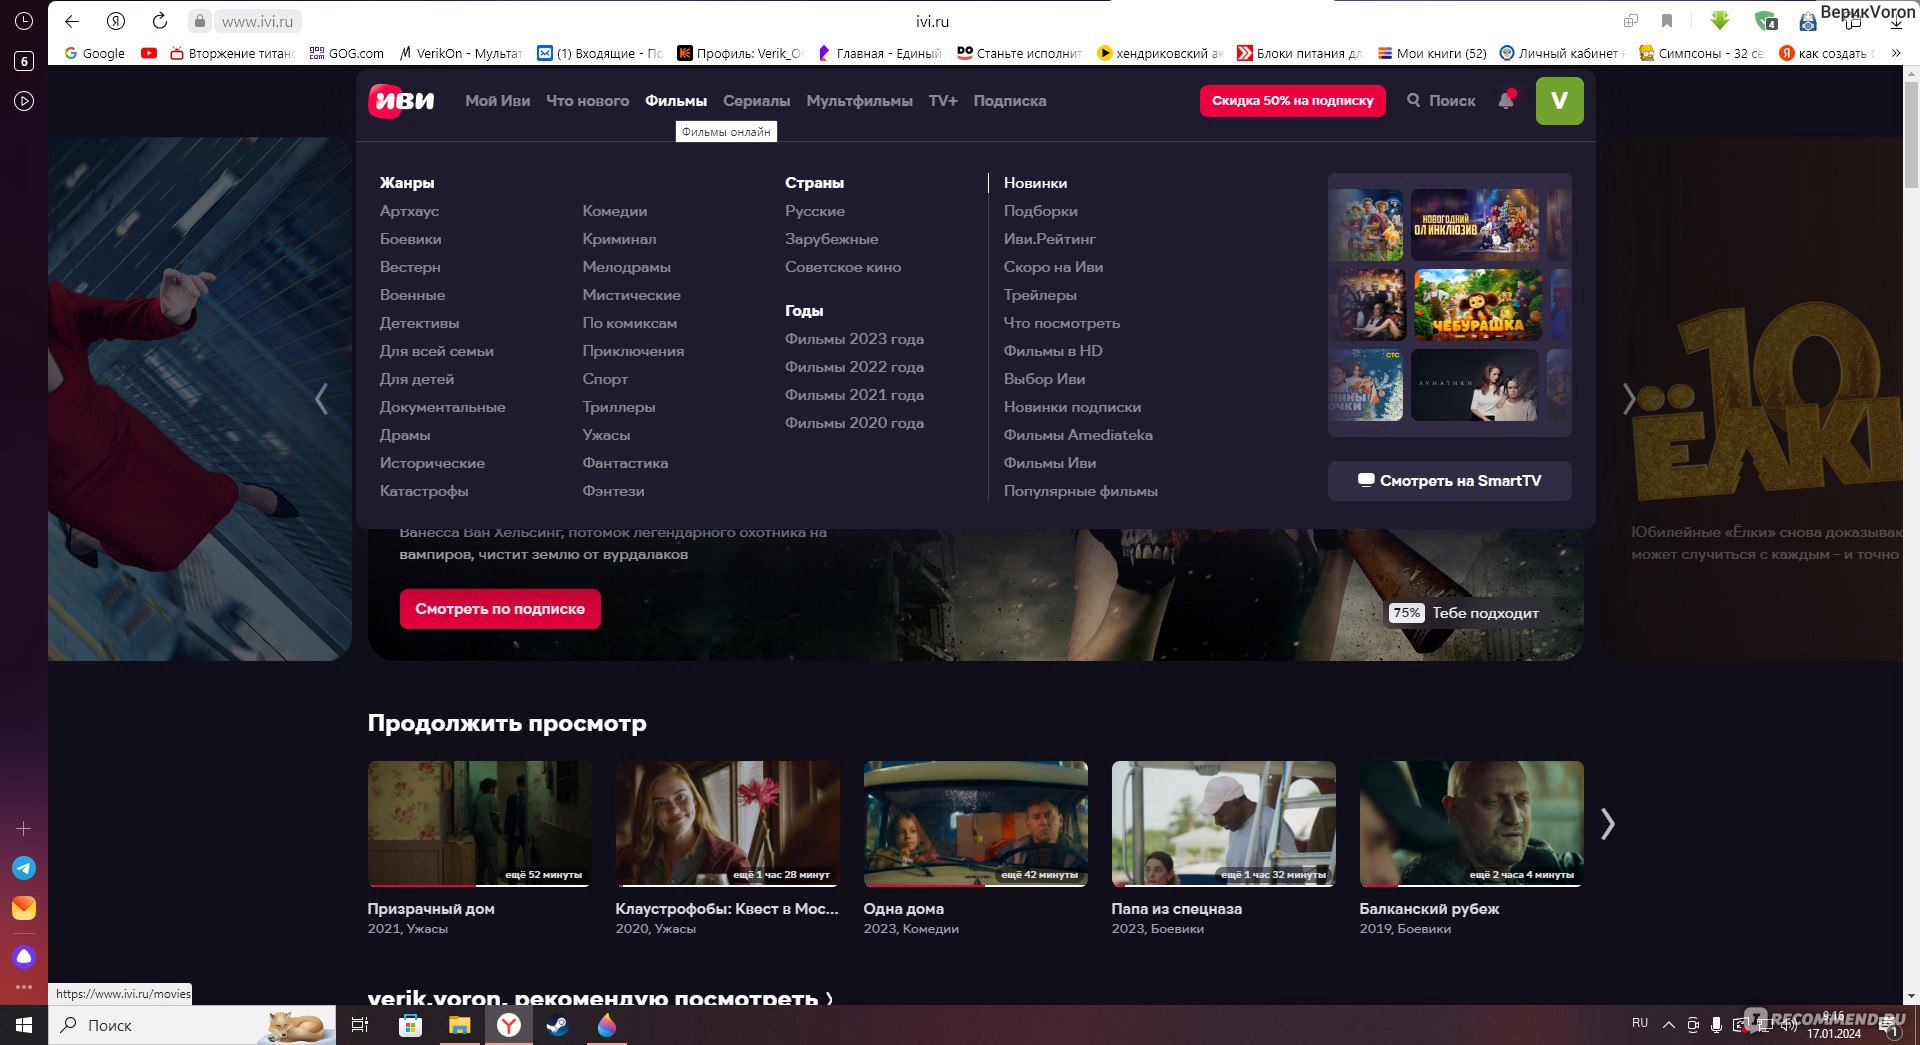Open Telegram in browser sidebar
Viewport: 1920px width, 1045px height.
point(24,868)
